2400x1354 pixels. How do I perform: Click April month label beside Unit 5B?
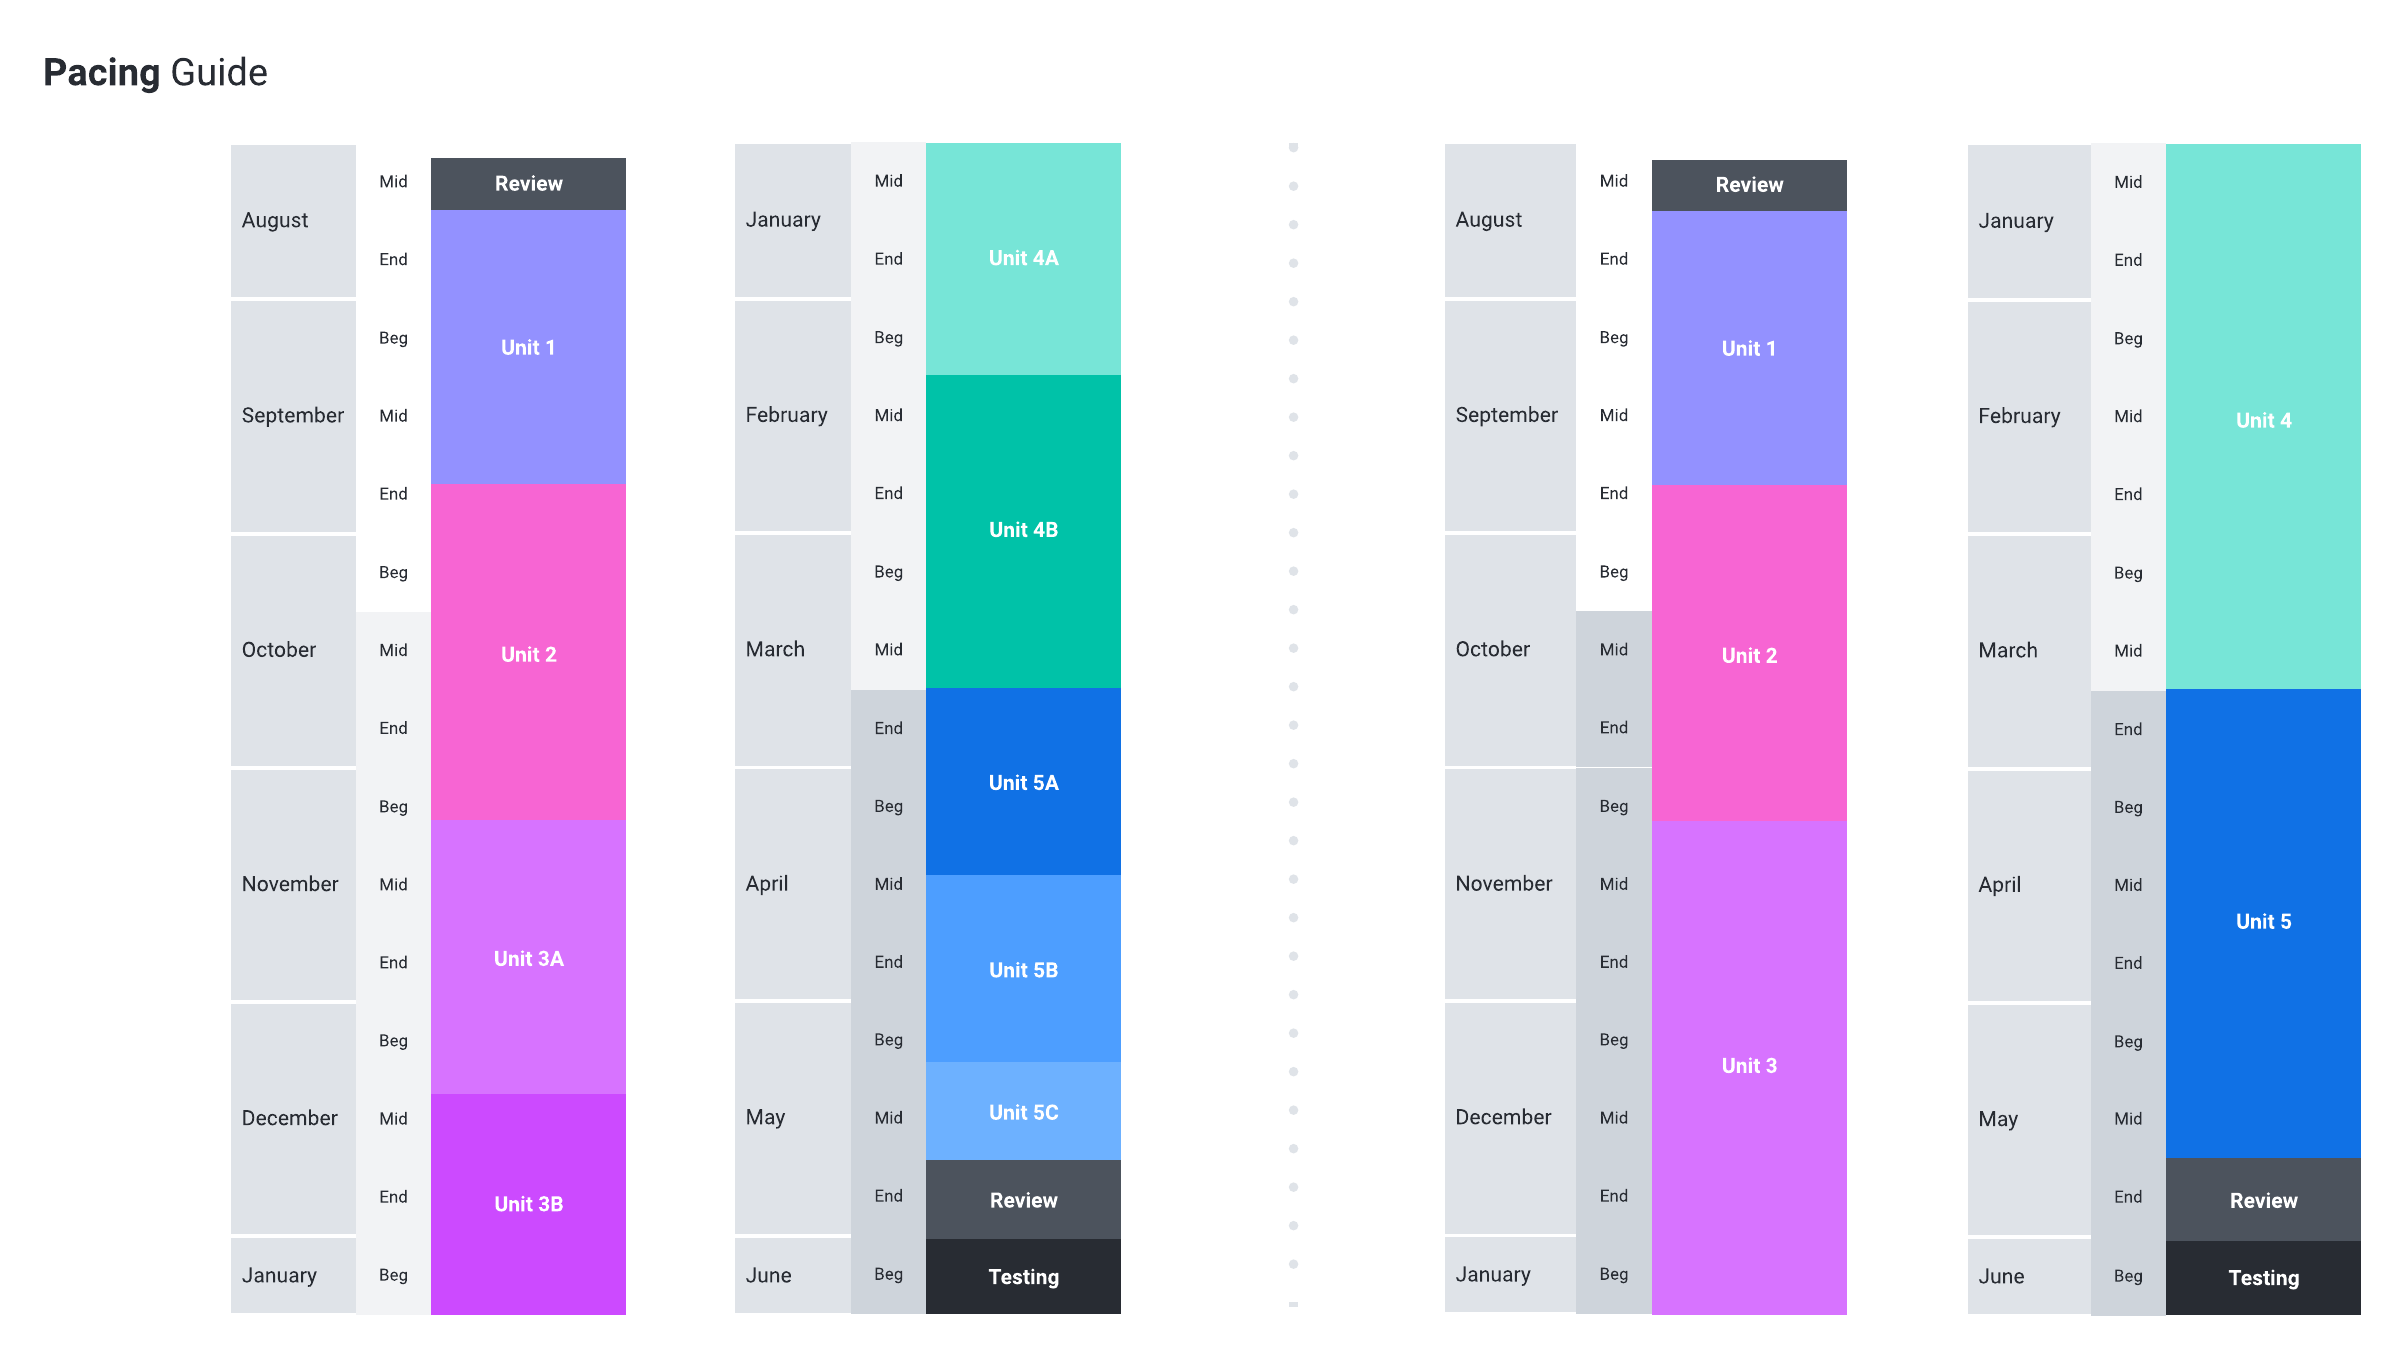pos(767,884)
